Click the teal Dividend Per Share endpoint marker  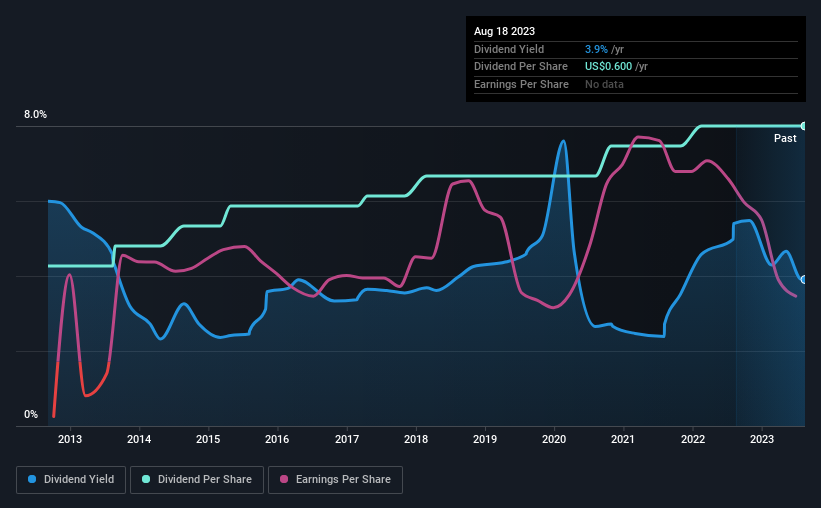804,126
